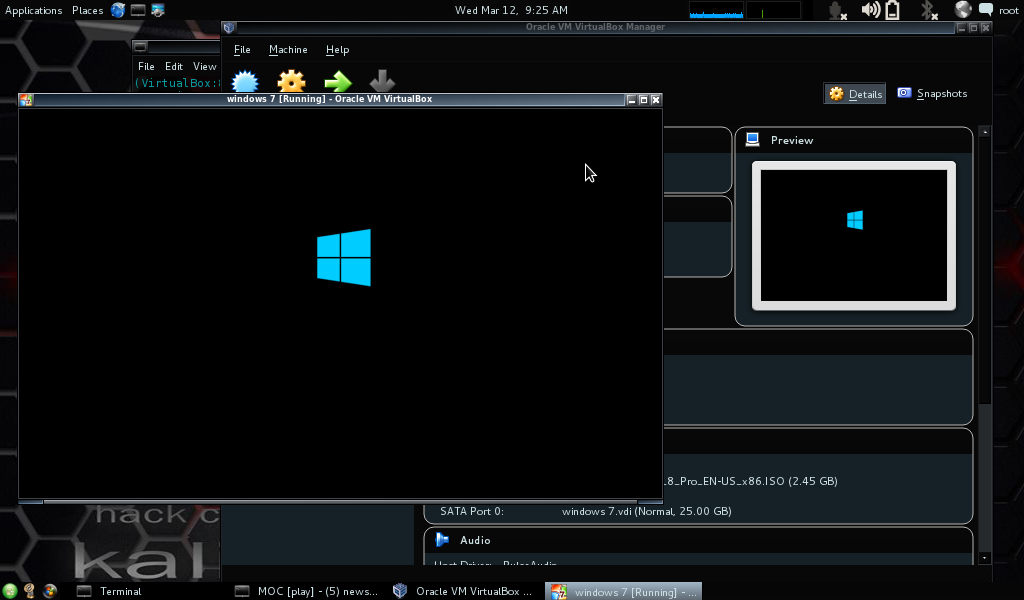Launch the terminal icon in top panel
This screenshot has width=1024, height=600.
[x=138, y=10]
